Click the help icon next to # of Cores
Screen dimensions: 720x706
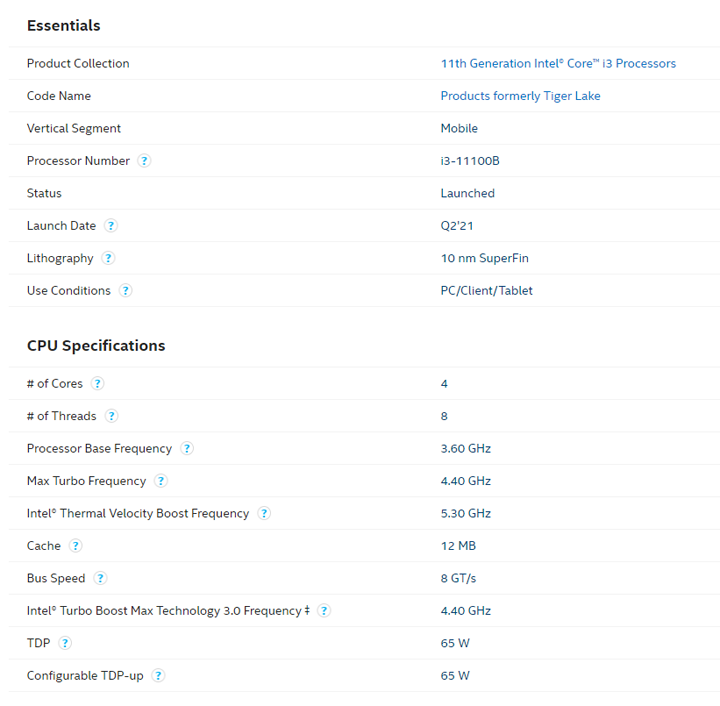(x=97, y=383)
